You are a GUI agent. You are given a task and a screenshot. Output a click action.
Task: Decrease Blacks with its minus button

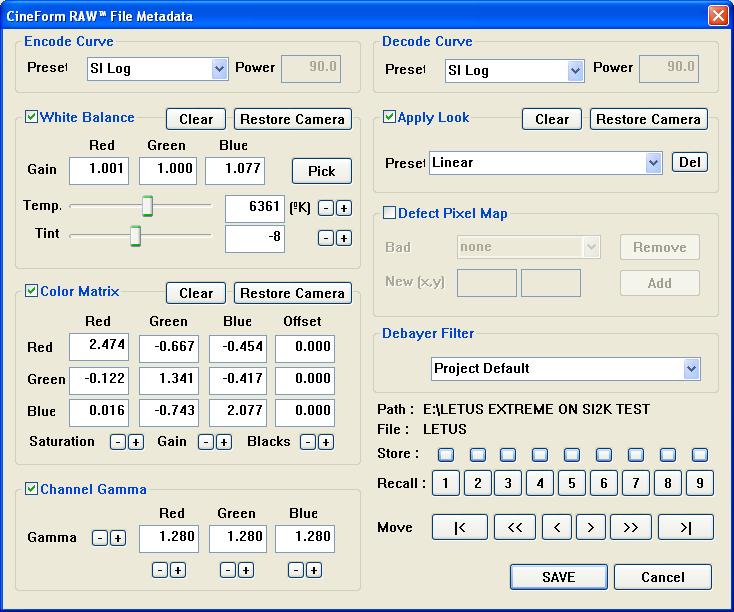(x=308, y=442)
